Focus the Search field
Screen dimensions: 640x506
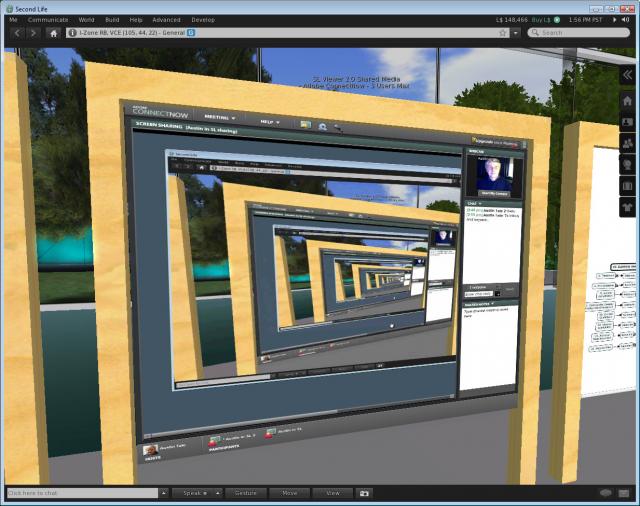tap(578, 33)
